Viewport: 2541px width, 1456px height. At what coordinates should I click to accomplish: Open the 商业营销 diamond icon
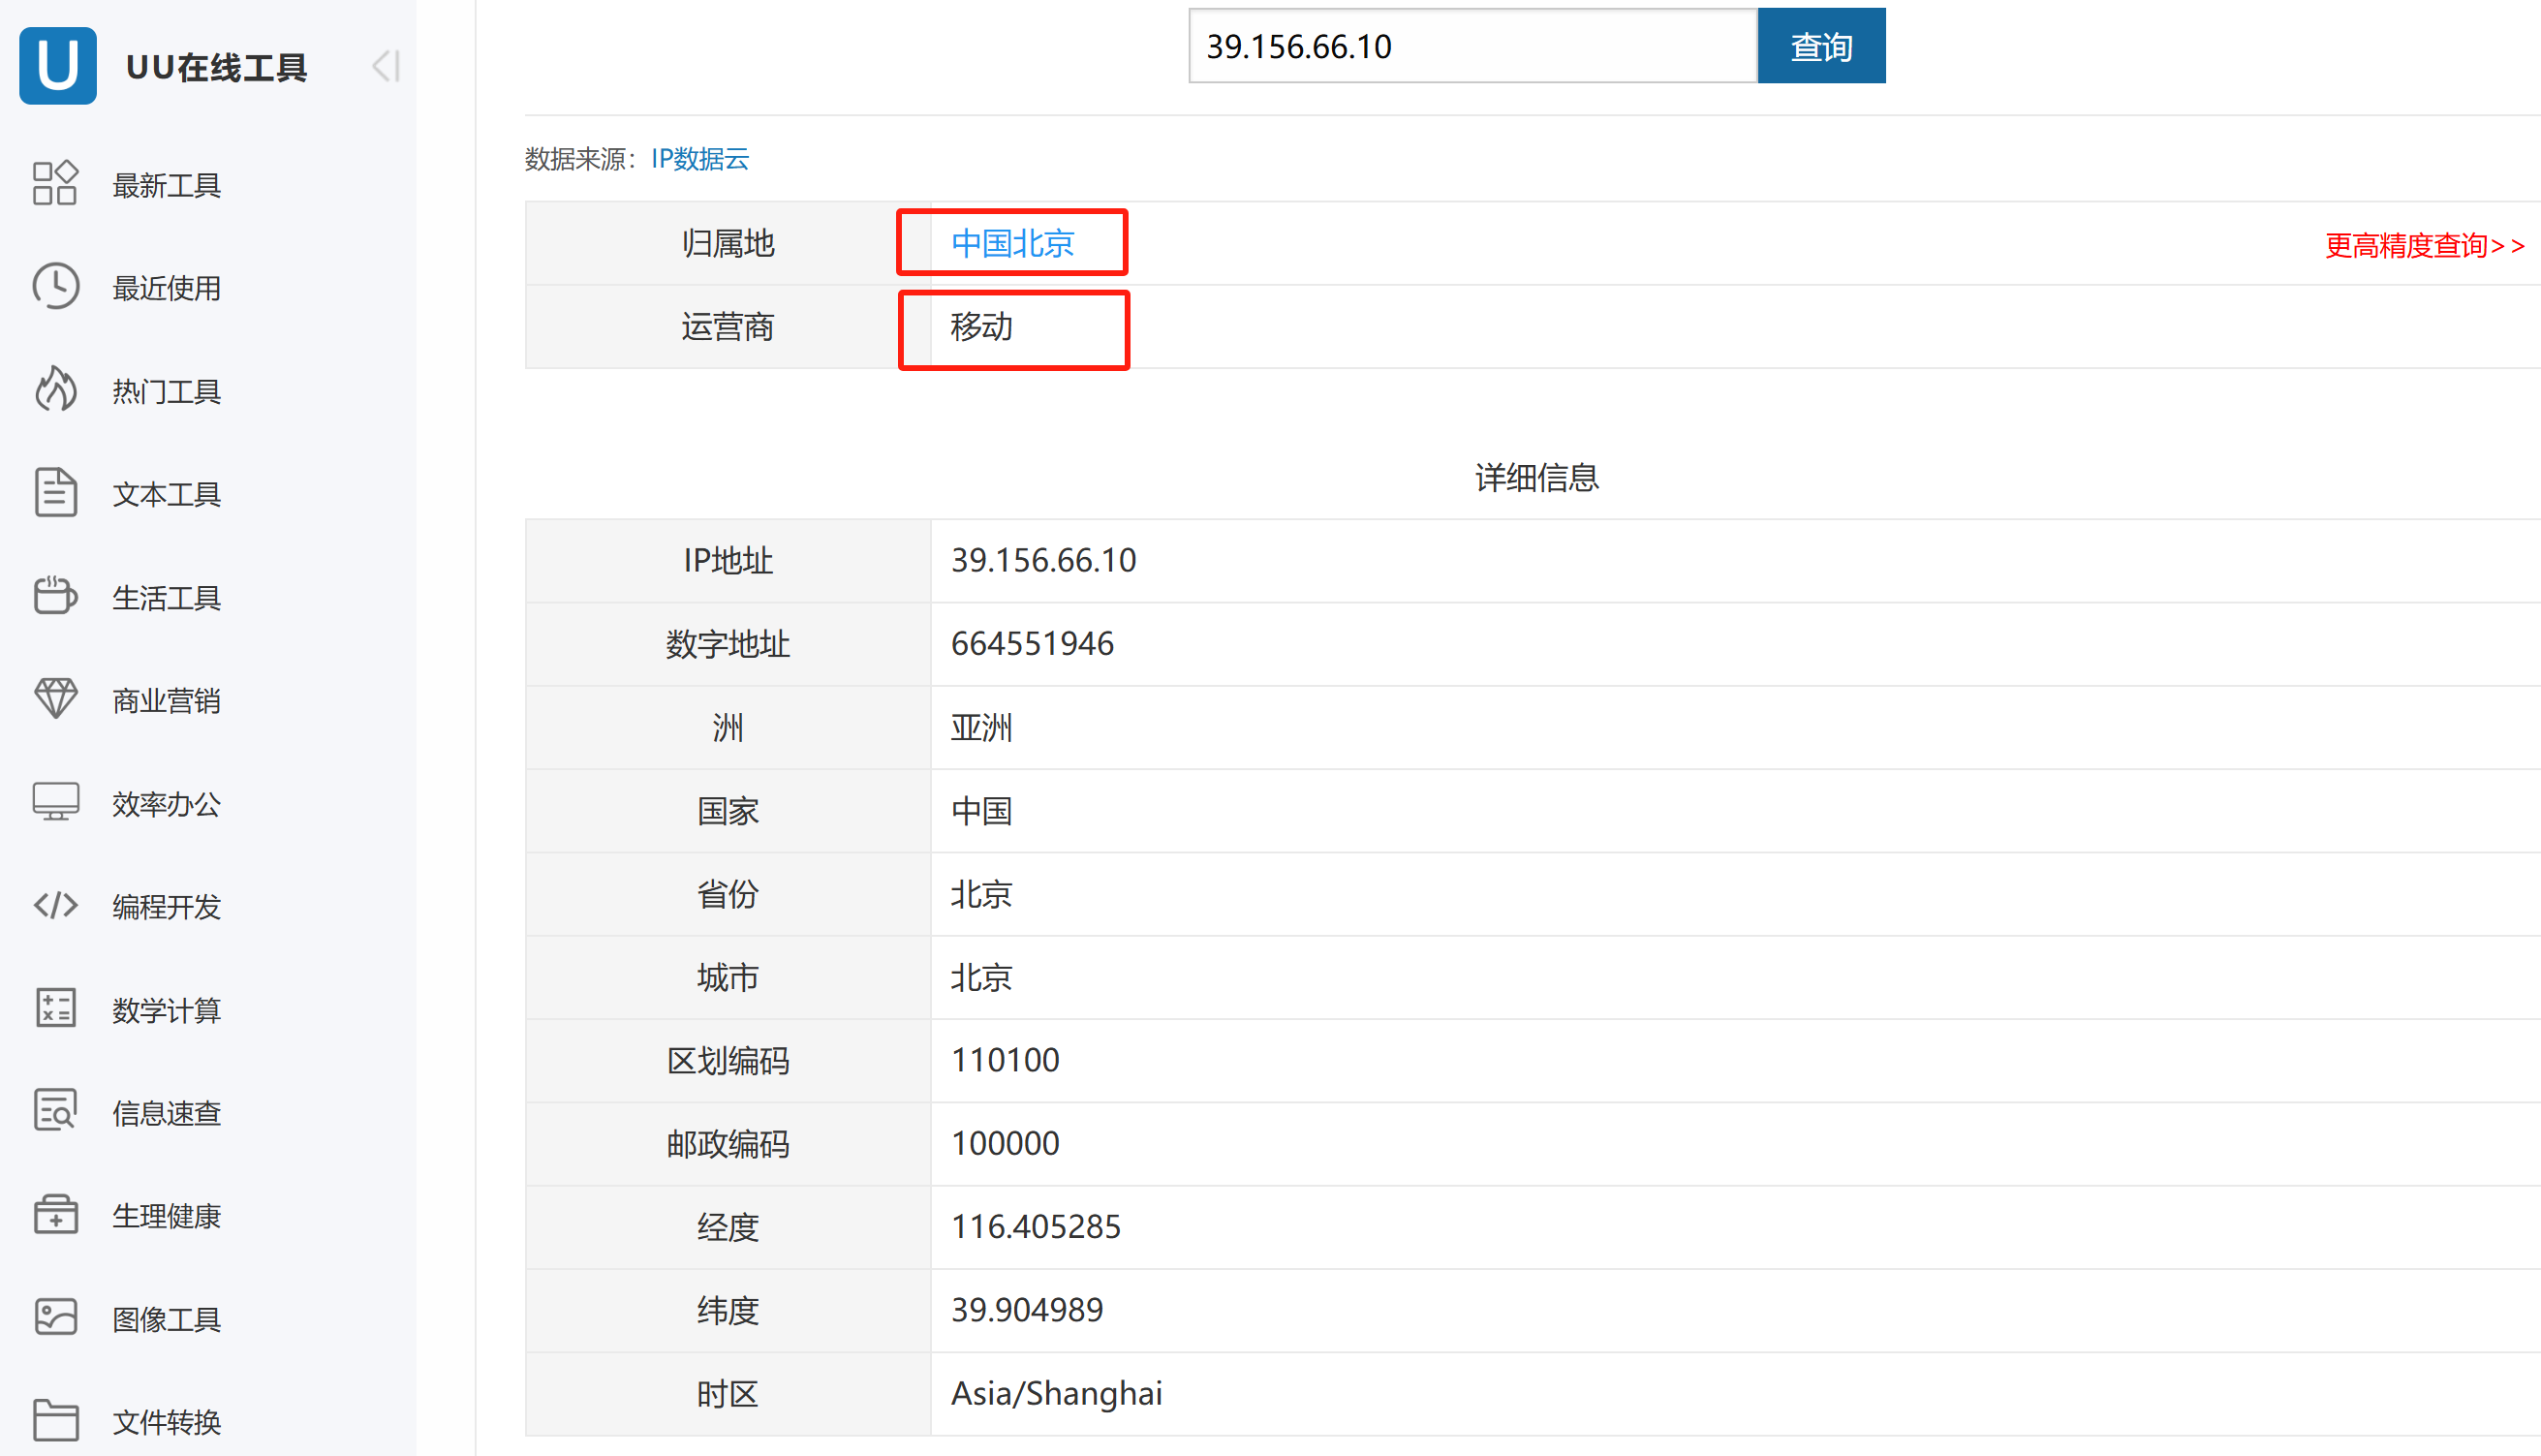[55, 699]
